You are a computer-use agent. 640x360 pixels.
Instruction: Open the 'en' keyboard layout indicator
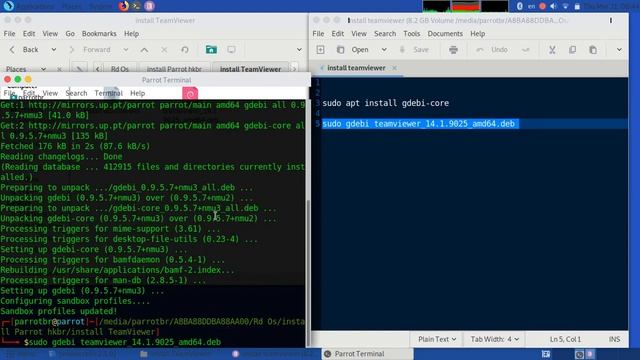coord(531,6)
